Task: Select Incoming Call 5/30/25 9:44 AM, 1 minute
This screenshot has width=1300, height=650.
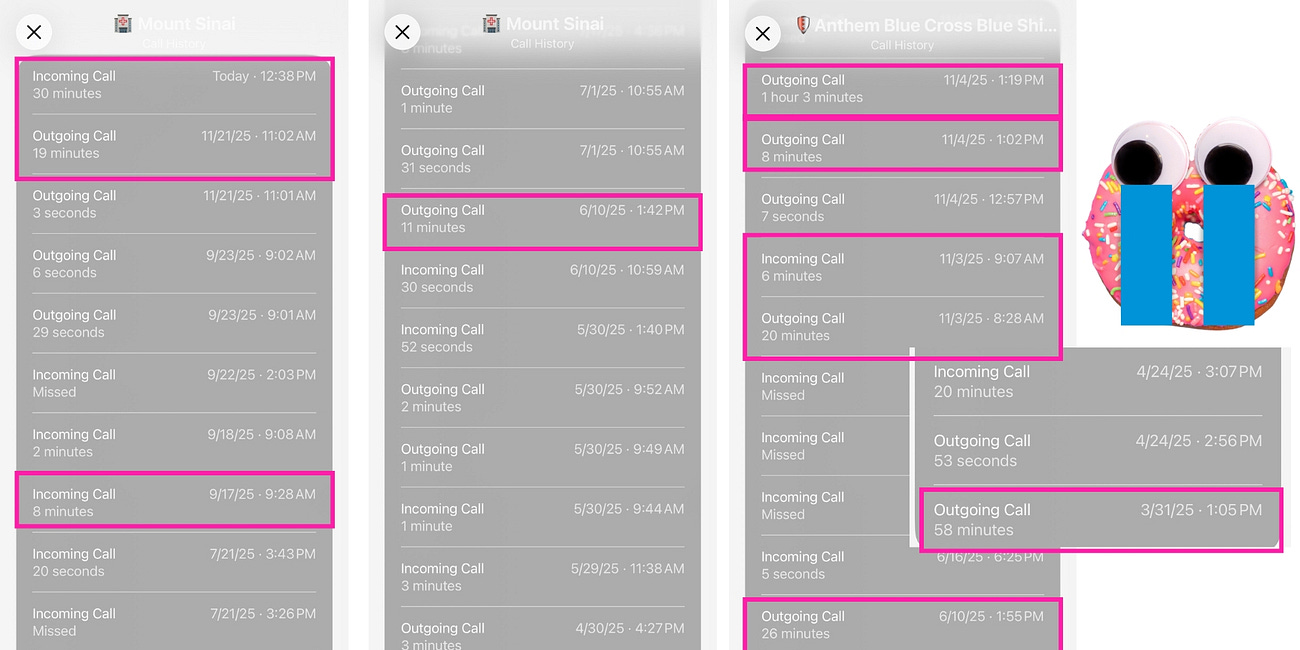Action: [x=543, y=517]
